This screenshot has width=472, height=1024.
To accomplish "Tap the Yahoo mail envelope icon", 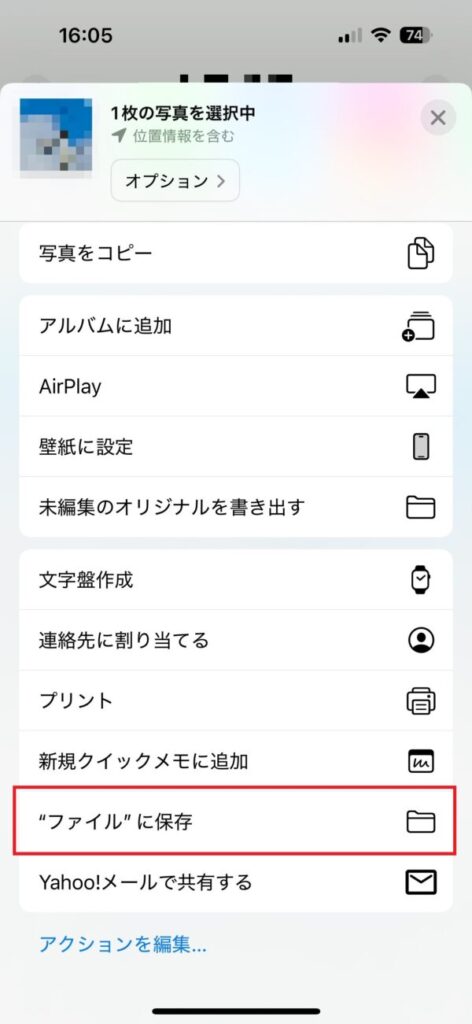I will [421, 882].
